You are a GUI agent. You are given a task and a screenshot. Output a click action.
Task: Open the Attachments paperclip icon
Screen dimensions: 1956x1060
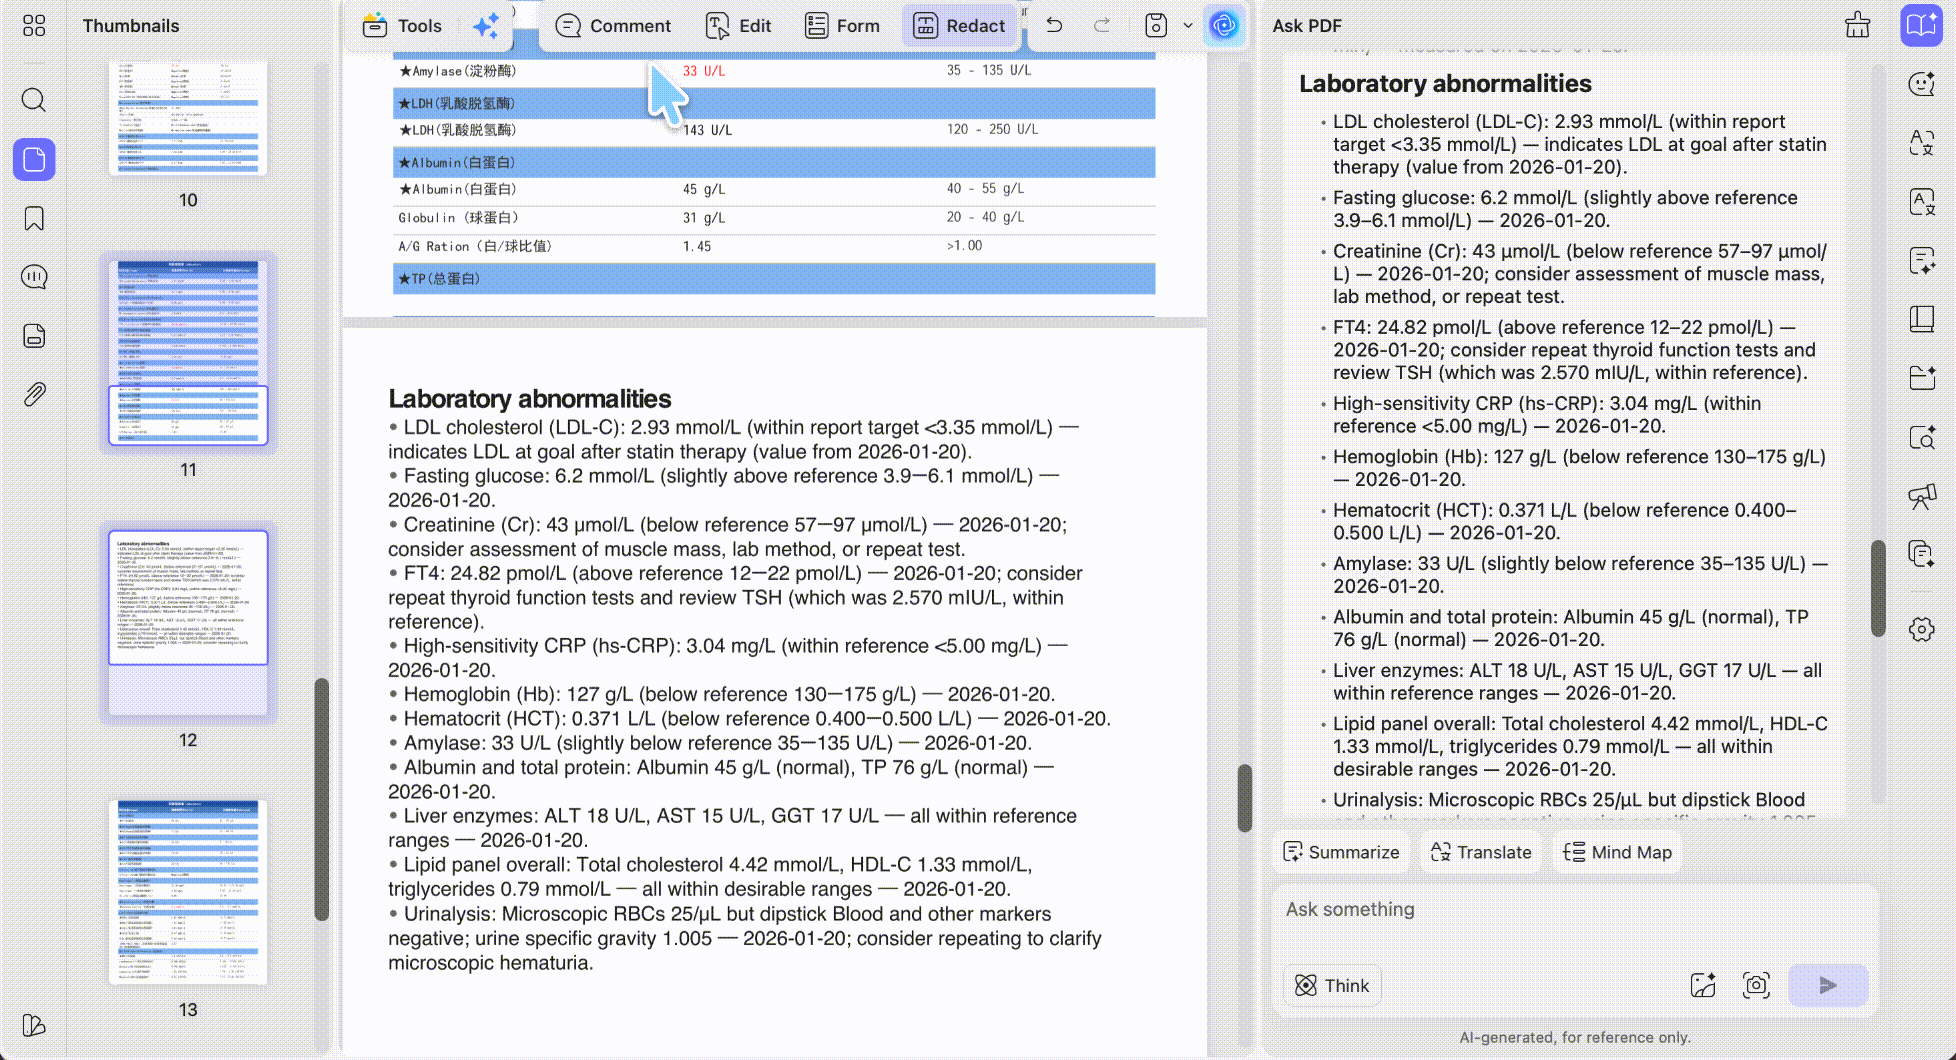coord(34,394)
